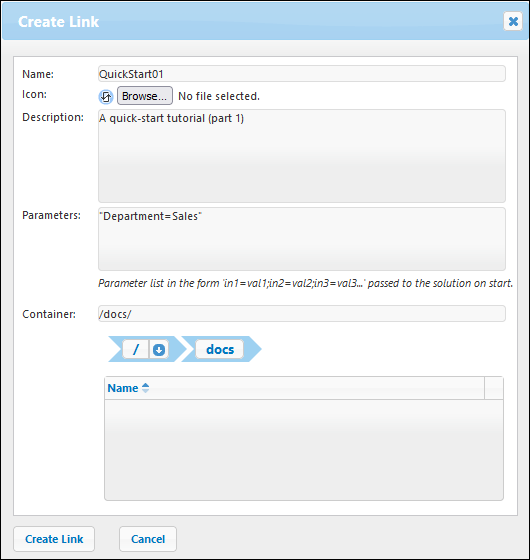Click the parameter list hint text
This screenshot has height=560, width=530.
[x=305, y=283]
